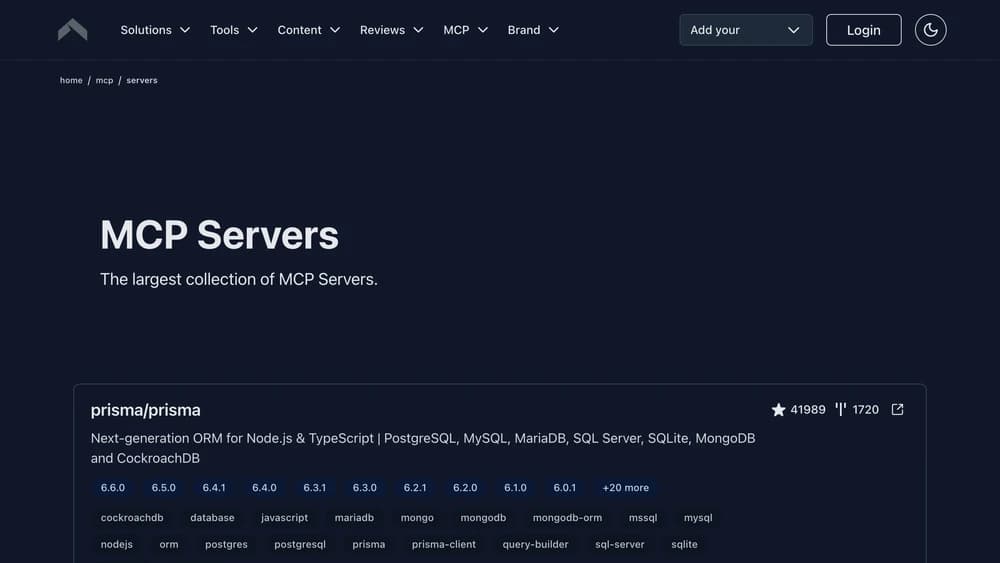1000x563 pixels.
Task: Show +20 more versions
Action: (x=626, y=488)
